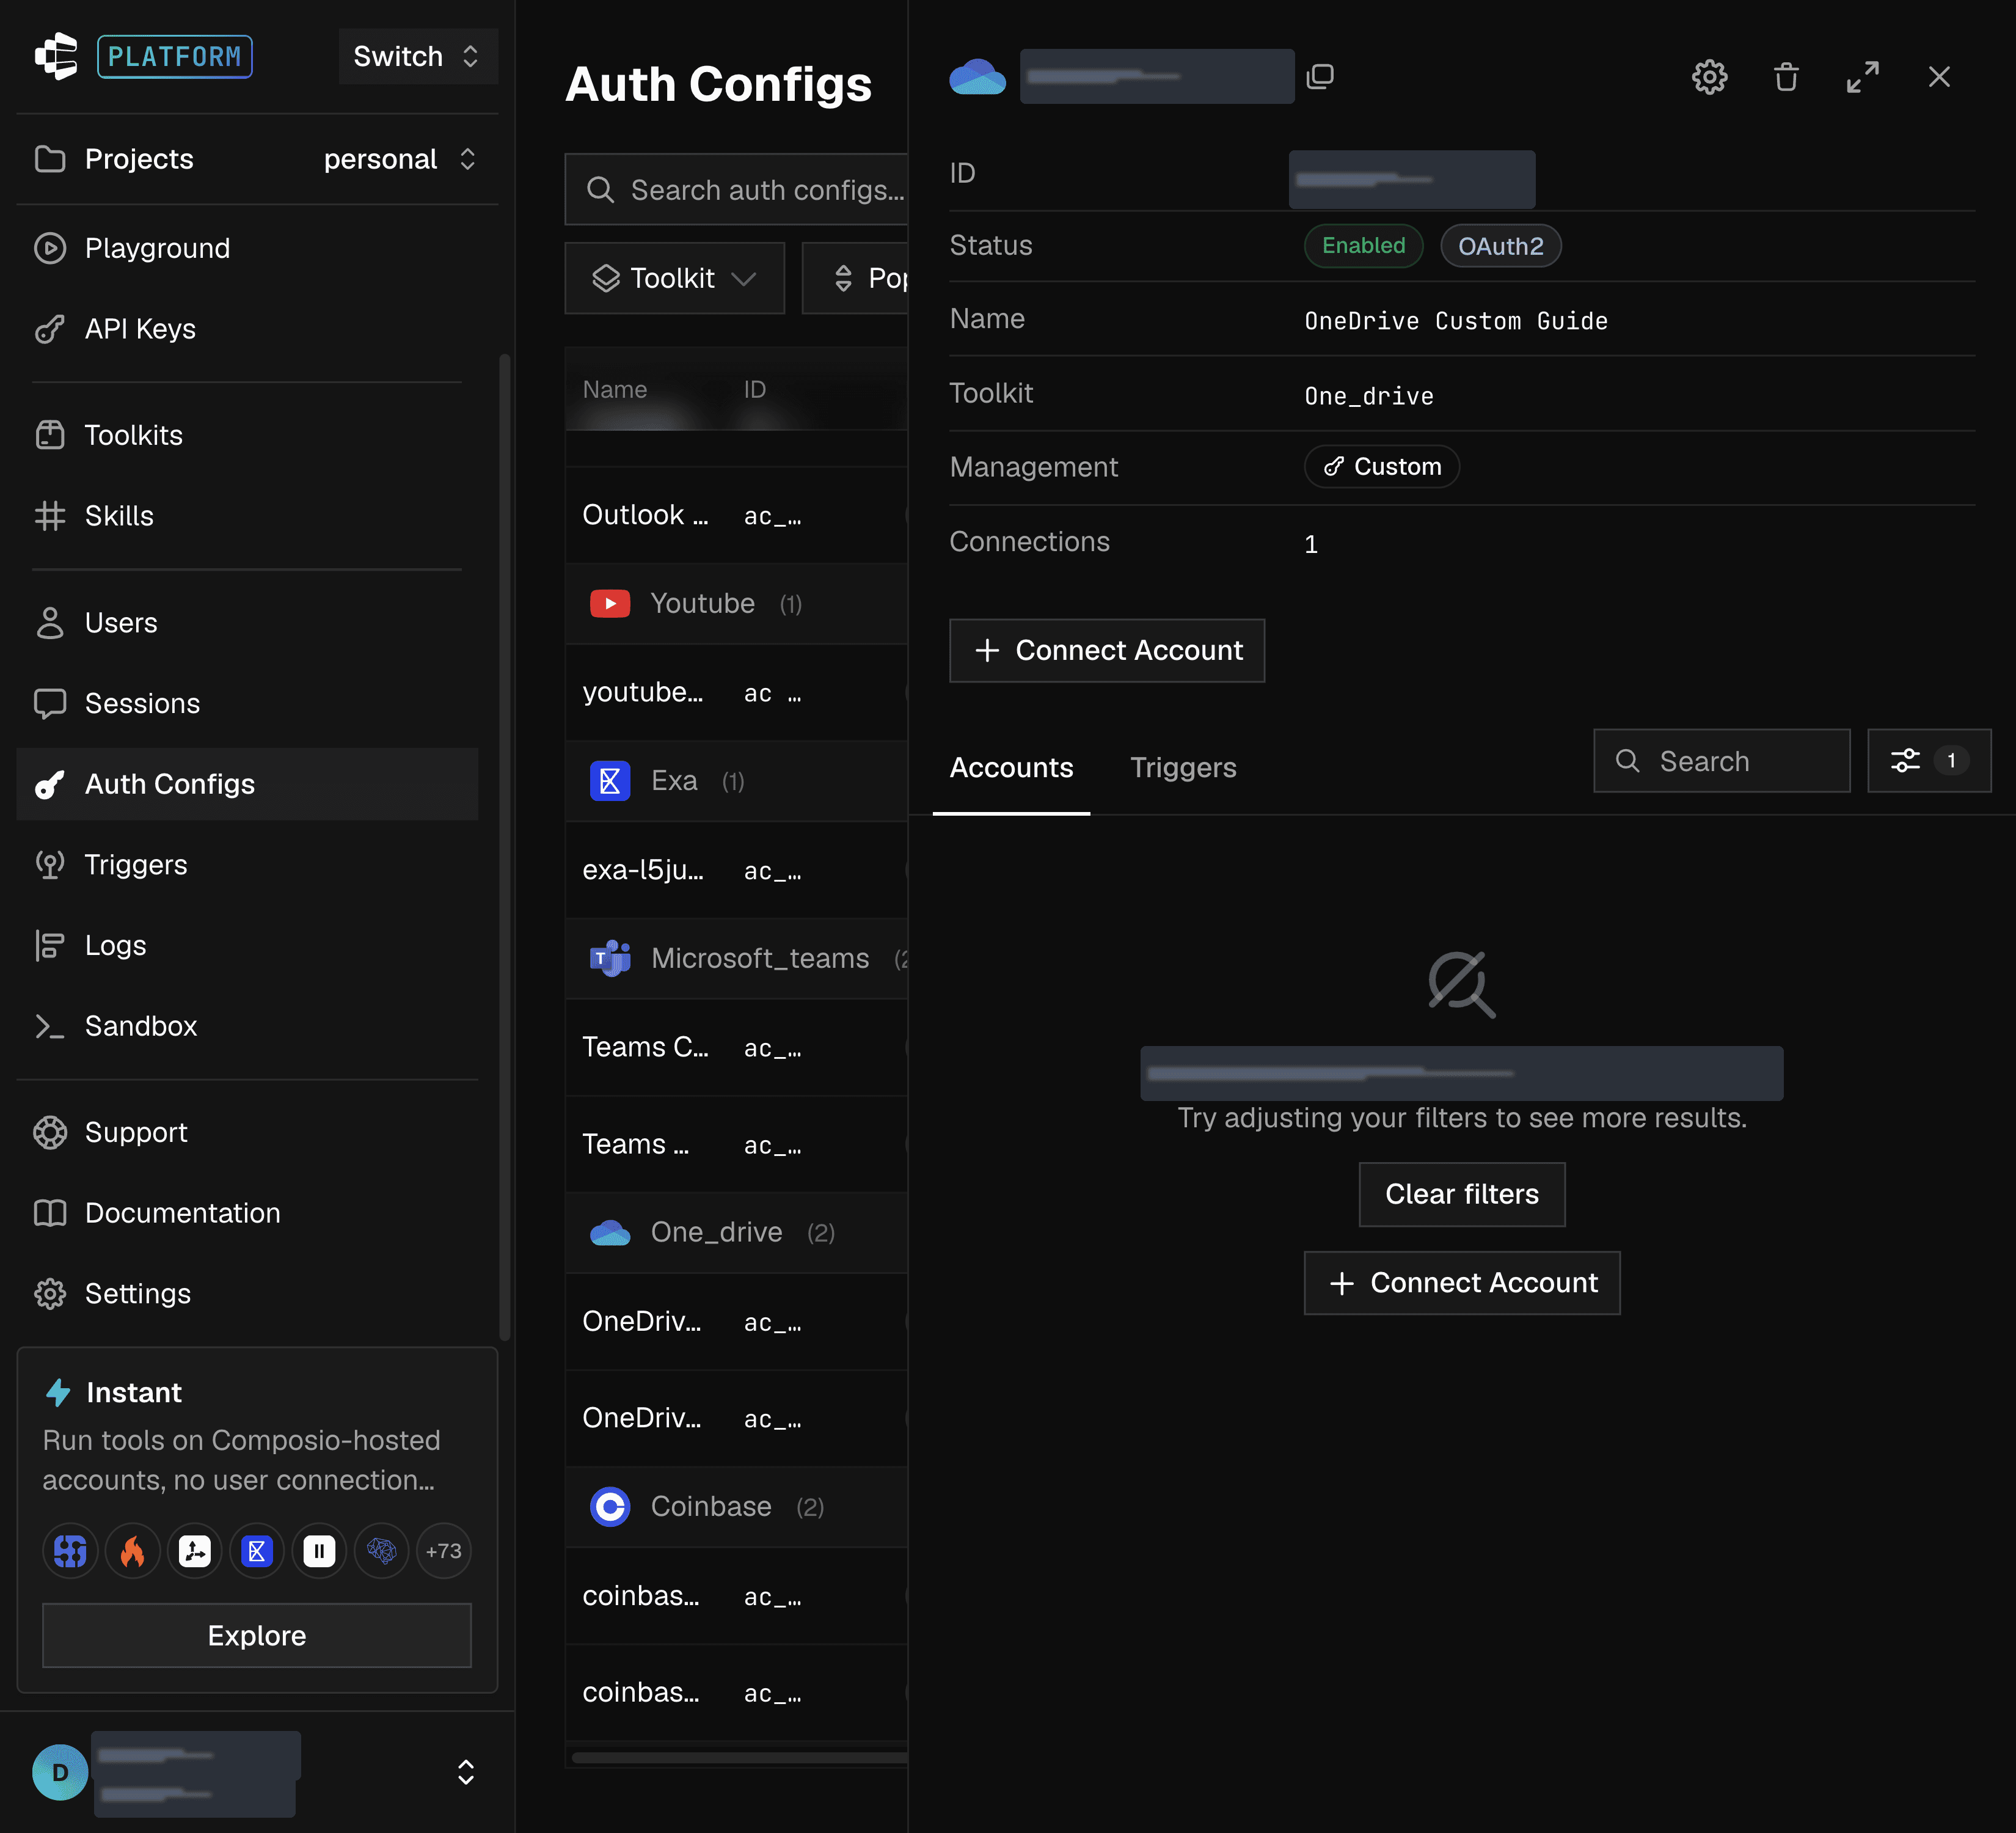The height and width of the screenshot is (1833, 2016).
Task: Click the brain tool icon in Instant card
Action: [x=381, y=1551]
